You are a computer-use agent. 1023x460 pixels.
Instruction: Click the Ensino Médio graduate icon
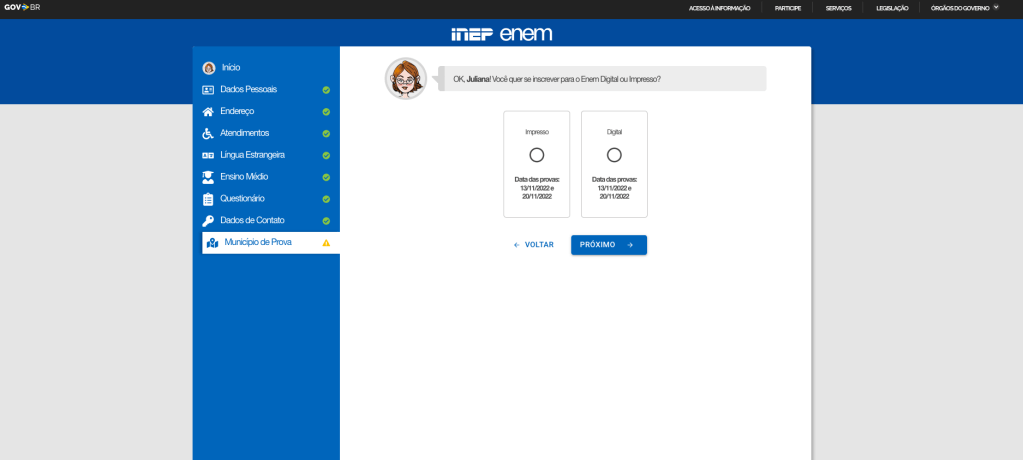click(x=208, y=177)
